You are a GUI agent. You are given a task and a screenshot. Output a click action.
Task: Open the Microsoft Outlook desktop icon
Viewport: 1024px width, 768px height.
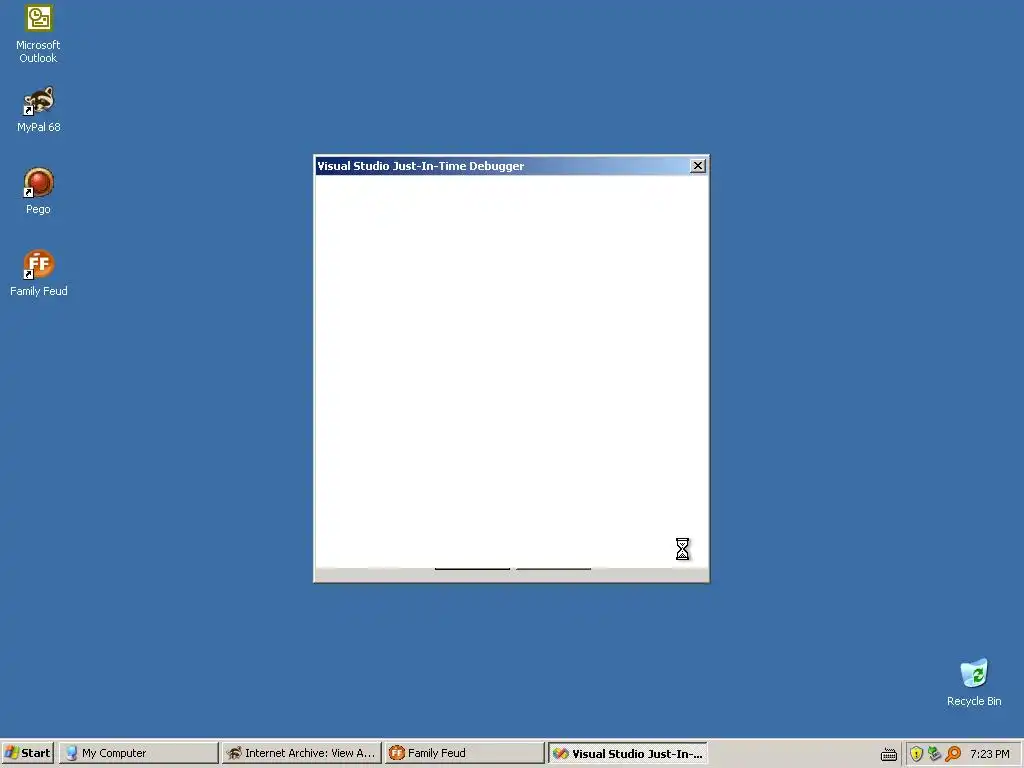tap(39, 34)
